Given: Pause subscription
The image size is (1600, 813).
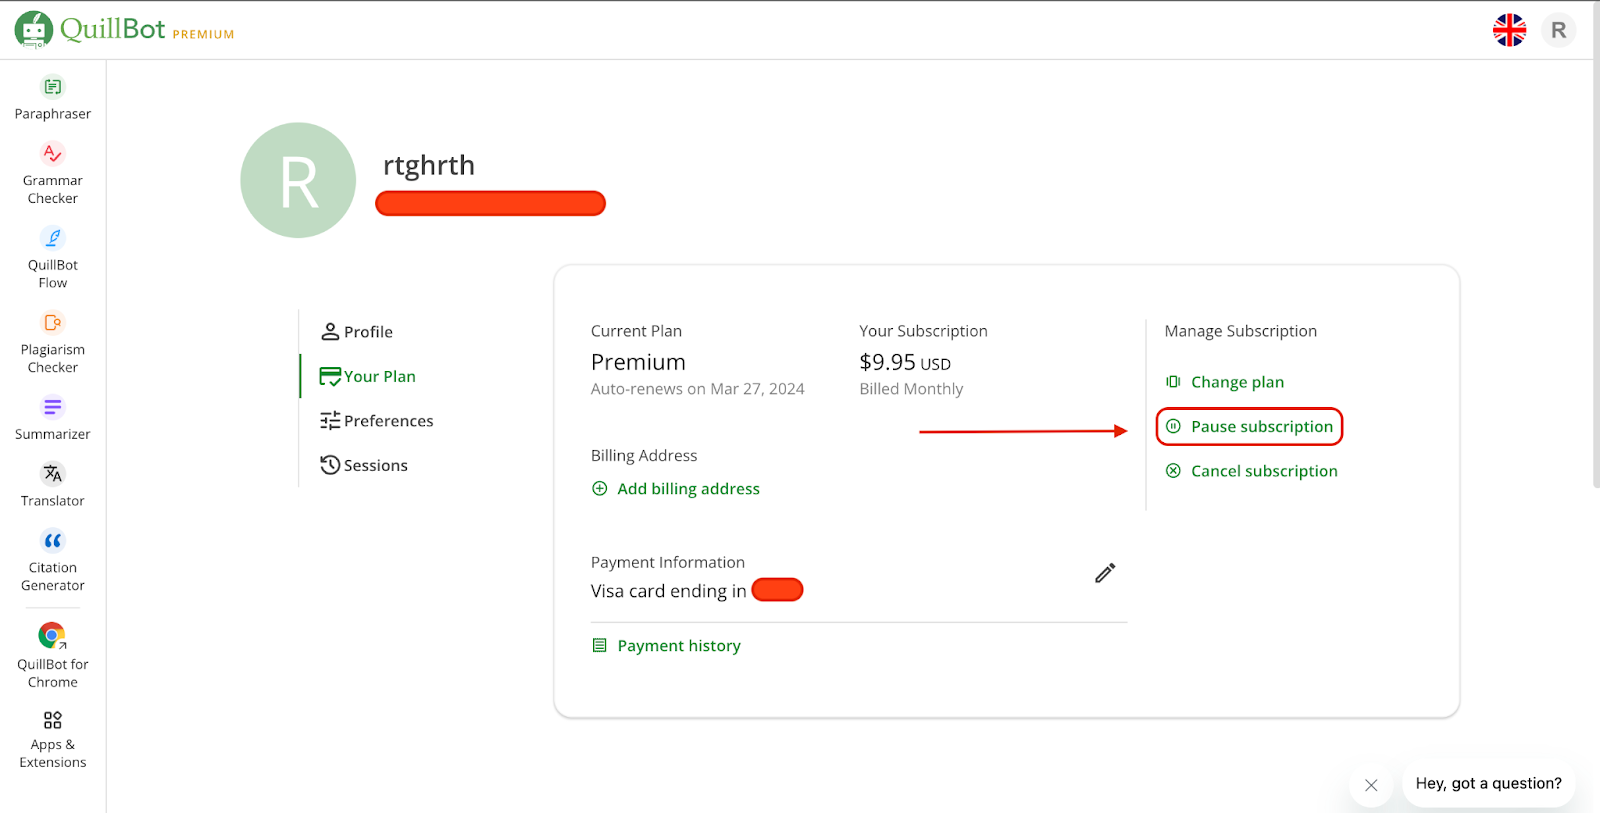Looking at the screenshot, I should click(x=1250, y=426).
